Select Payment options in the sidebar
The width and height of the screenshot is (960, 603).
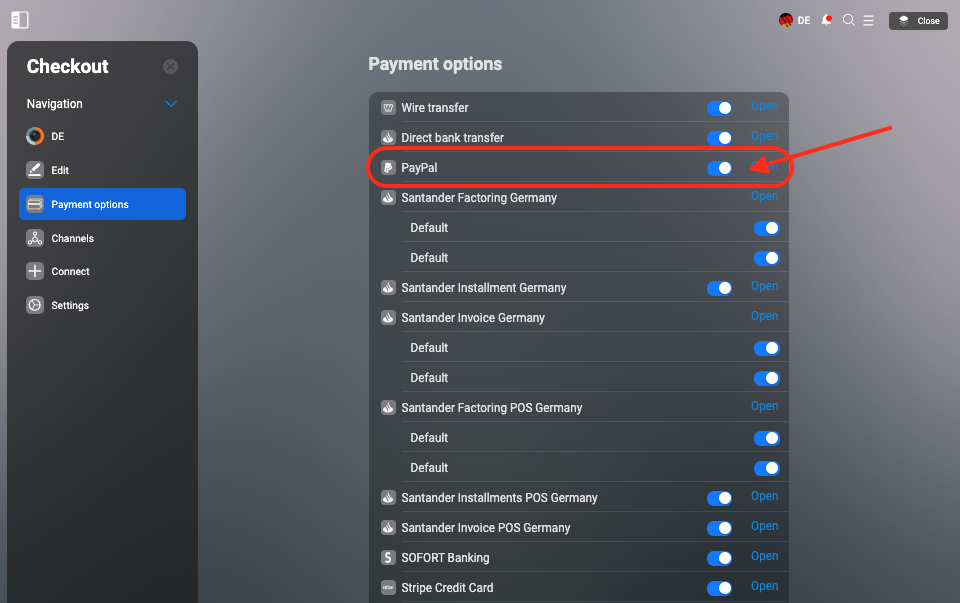coord(102,204)
